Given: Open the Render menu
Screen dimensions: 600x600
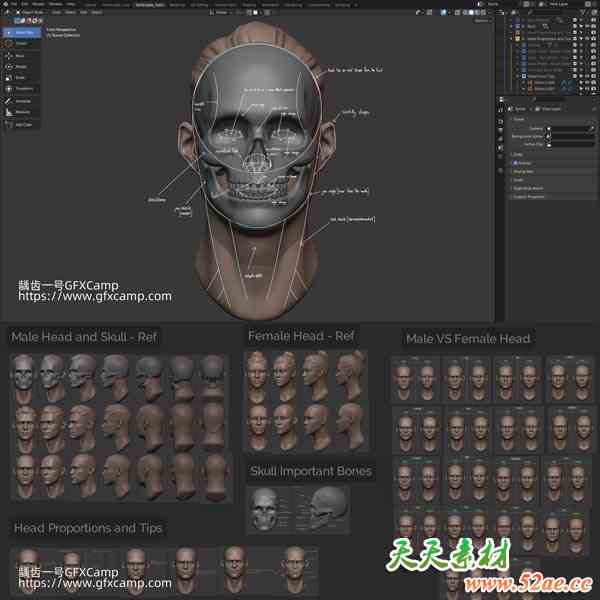Looking at the screenshot, I should [x=38, y=4].
